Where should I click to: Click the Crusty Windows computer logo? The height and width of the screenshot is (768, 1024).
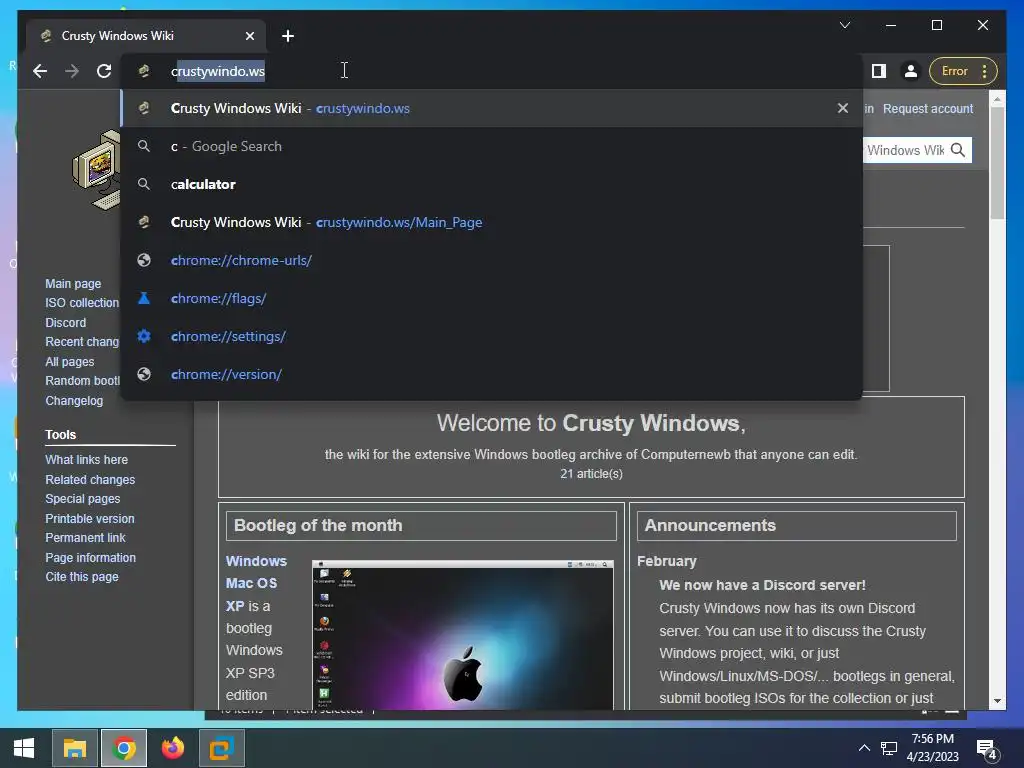pyautogui.click(x=97, y=170)
